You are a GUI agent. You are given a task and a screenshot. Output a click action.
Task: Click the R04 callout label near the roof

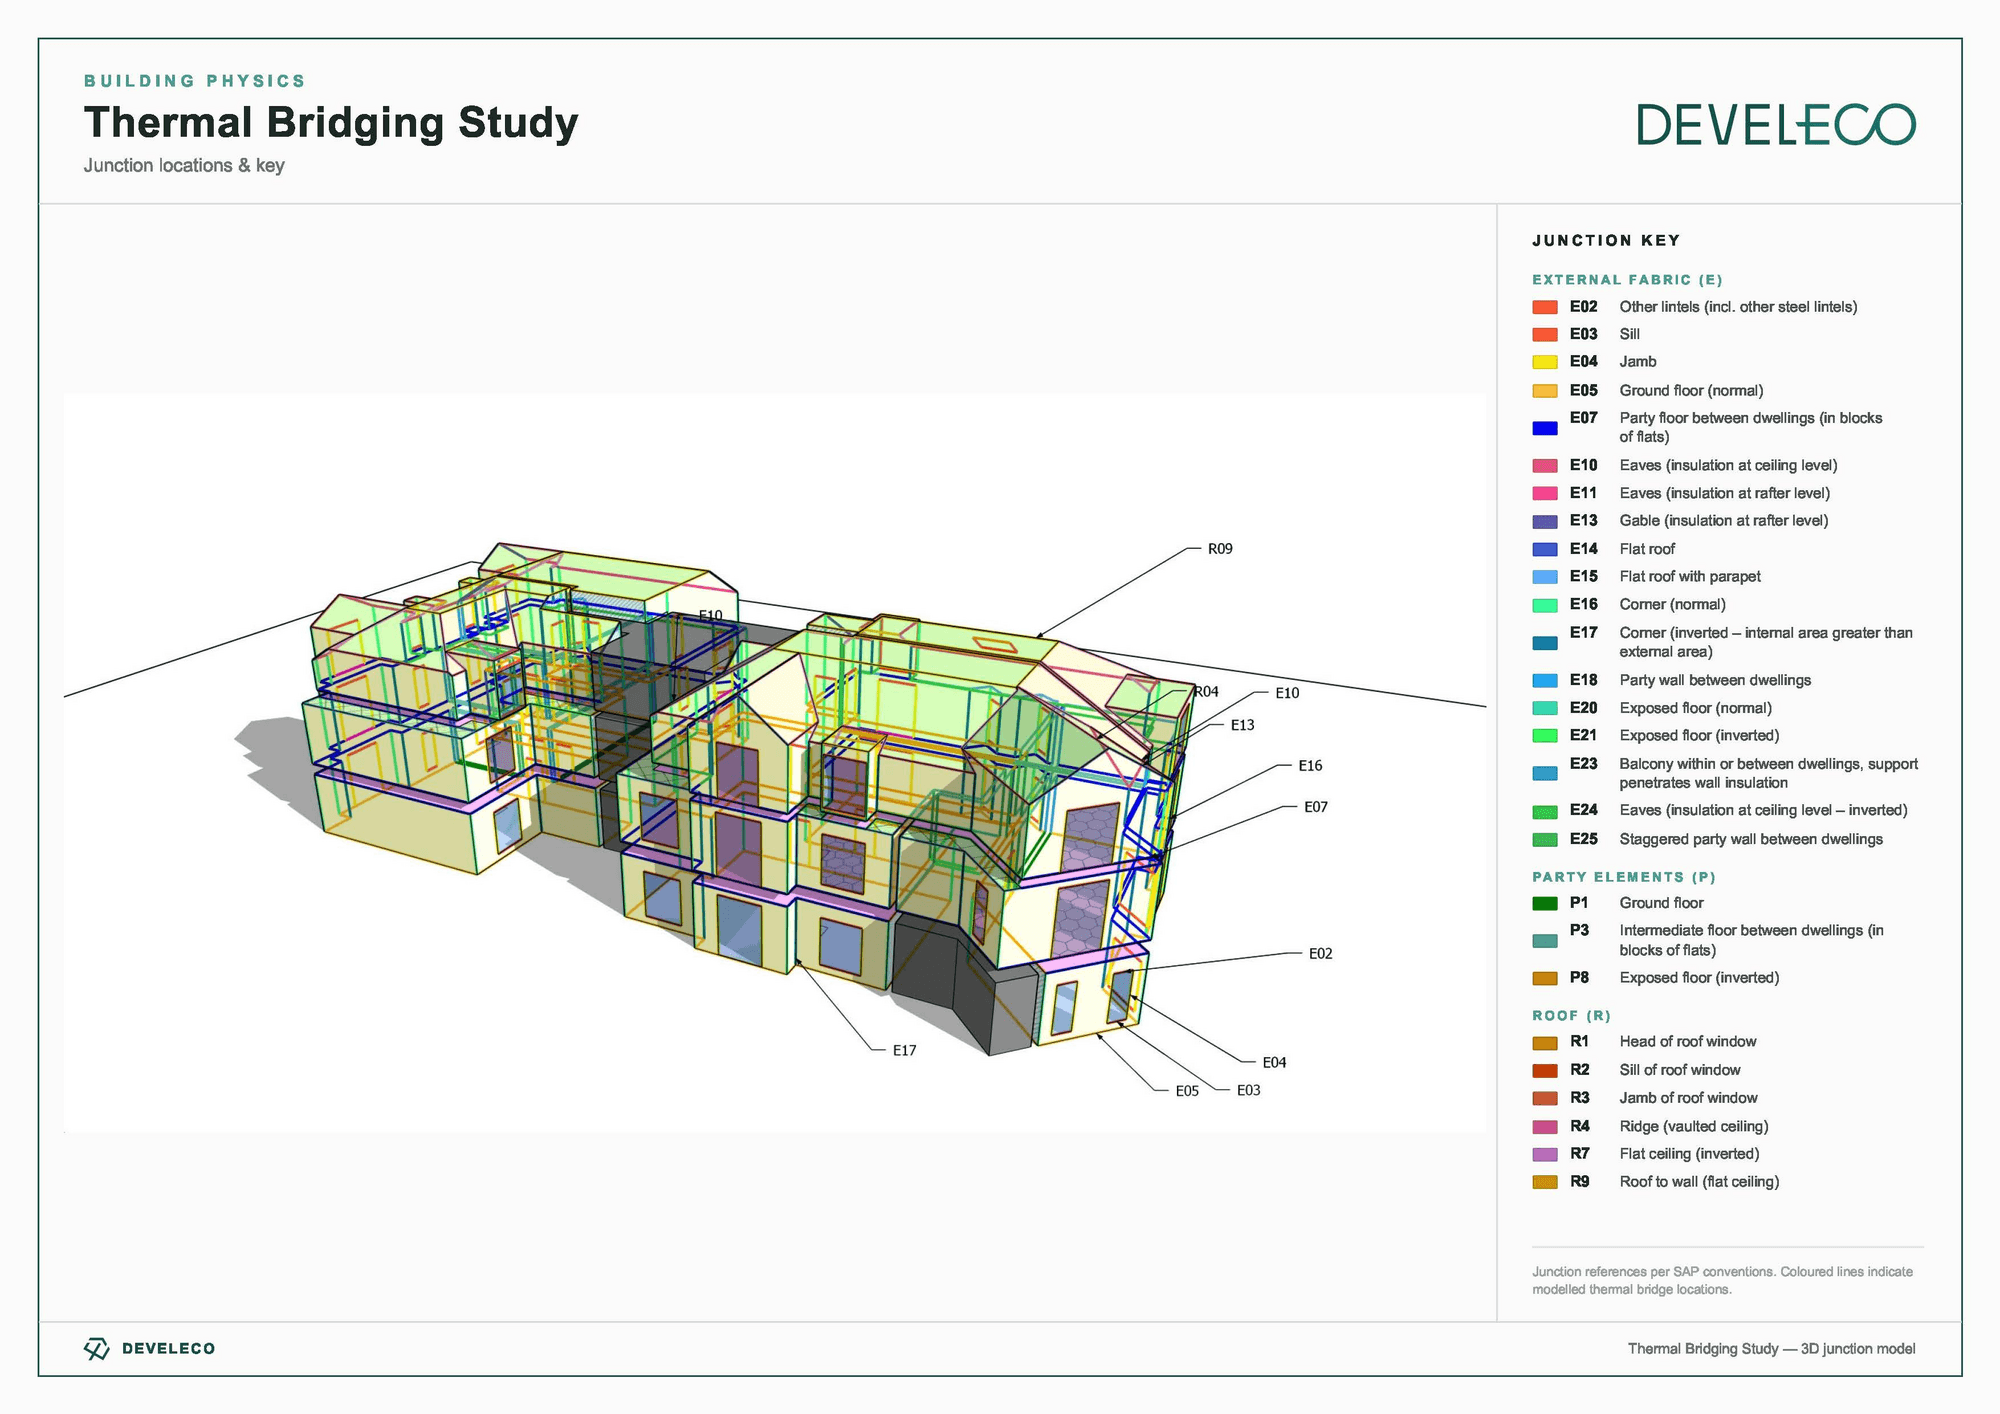pyautogui.click(x=1207, y=691)
